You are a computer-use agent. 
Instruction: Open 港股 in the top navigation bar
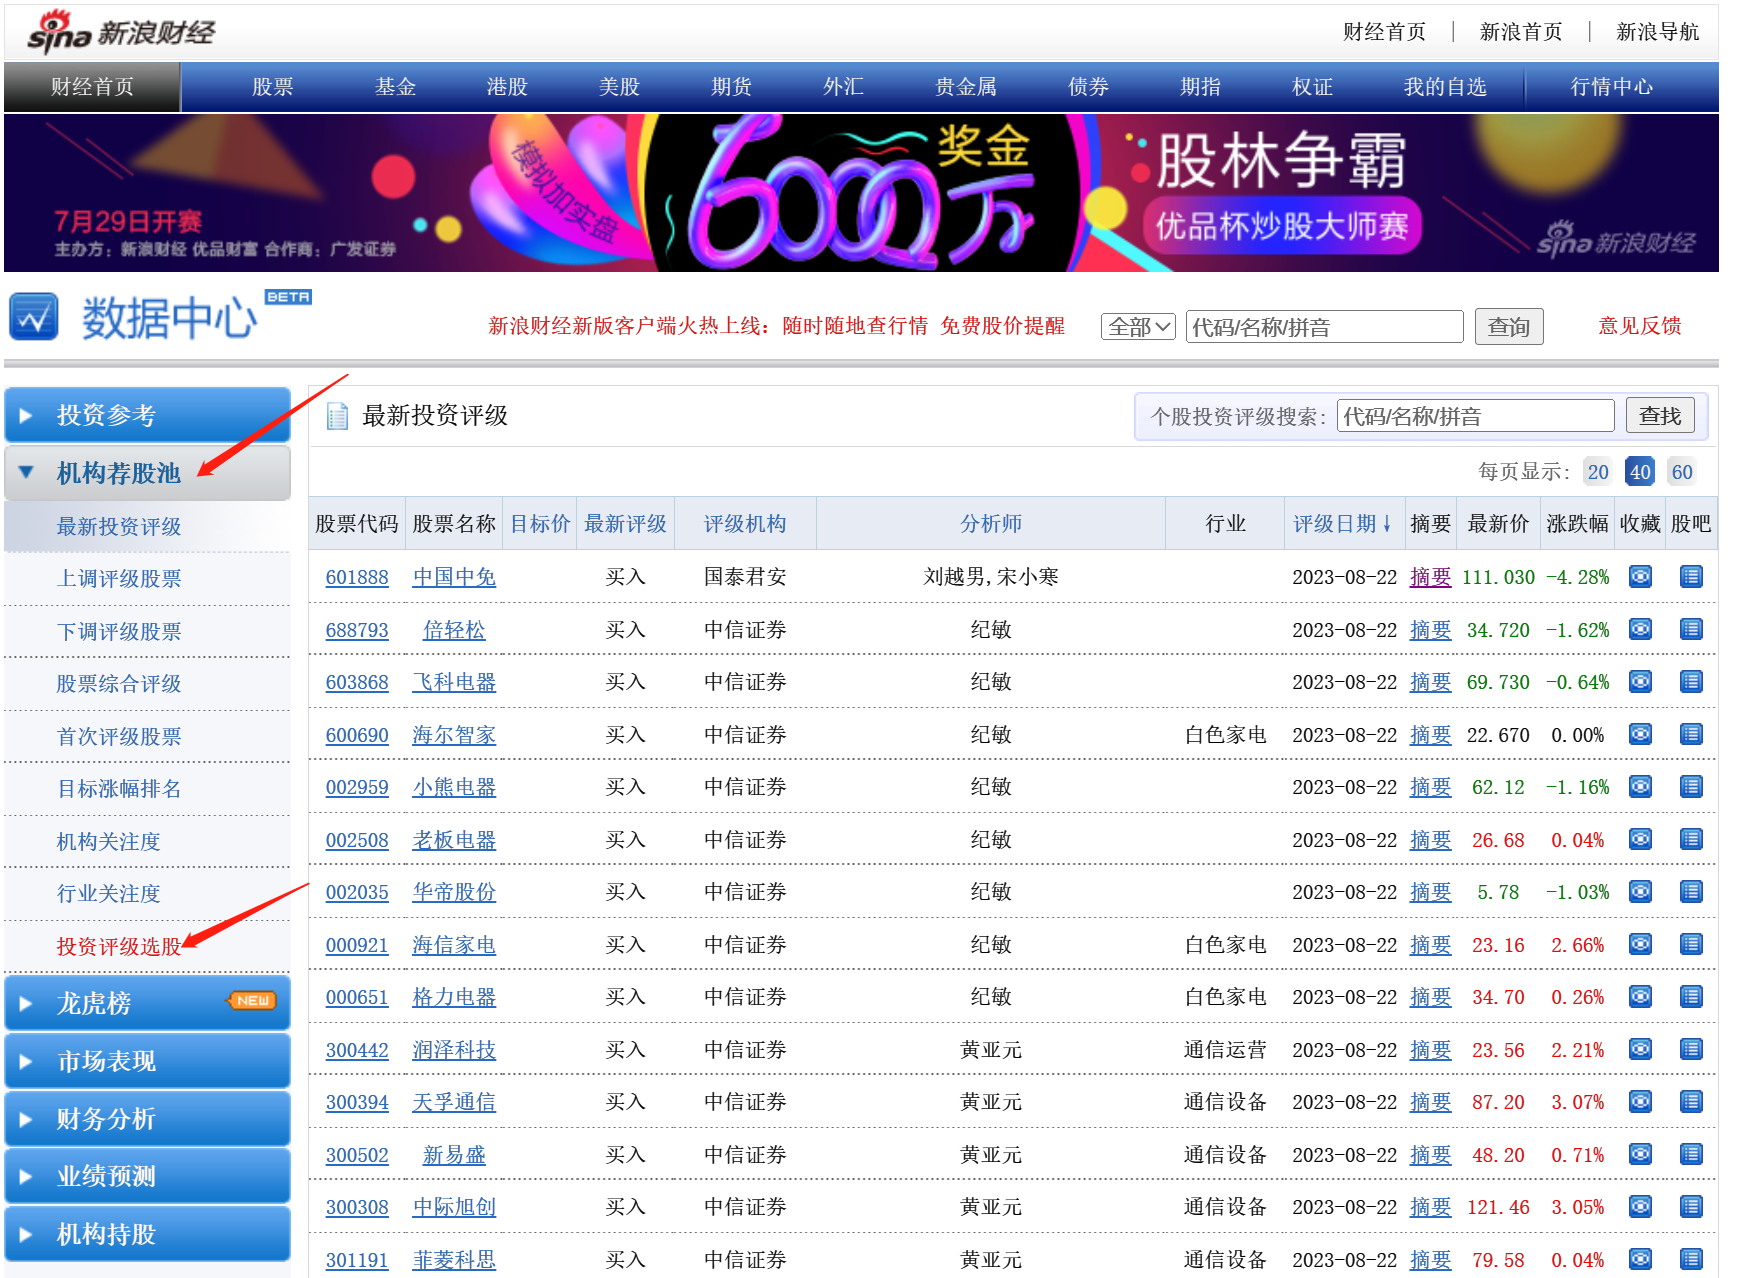coord(507,87)
